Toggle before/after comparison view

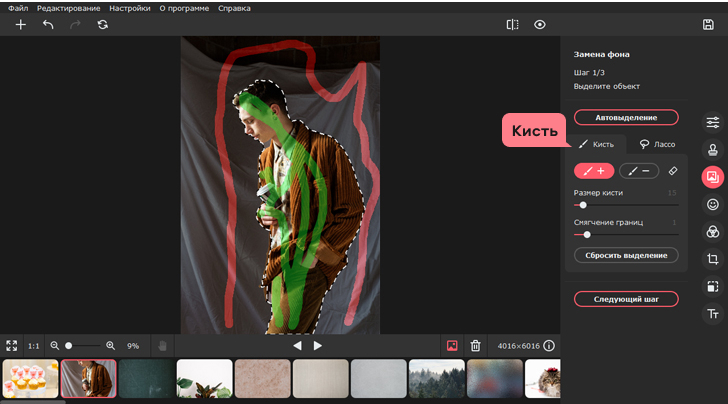point(512,24)
